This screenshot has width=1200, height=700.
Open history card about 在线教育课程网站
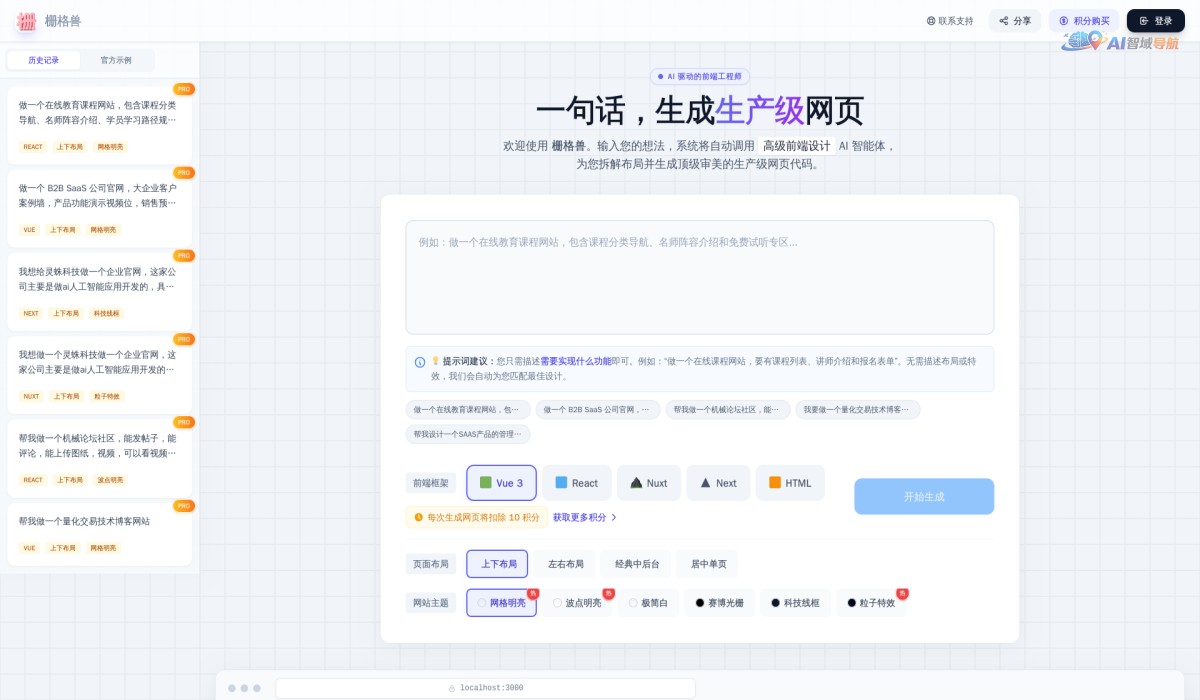click(x=100, y=125)
